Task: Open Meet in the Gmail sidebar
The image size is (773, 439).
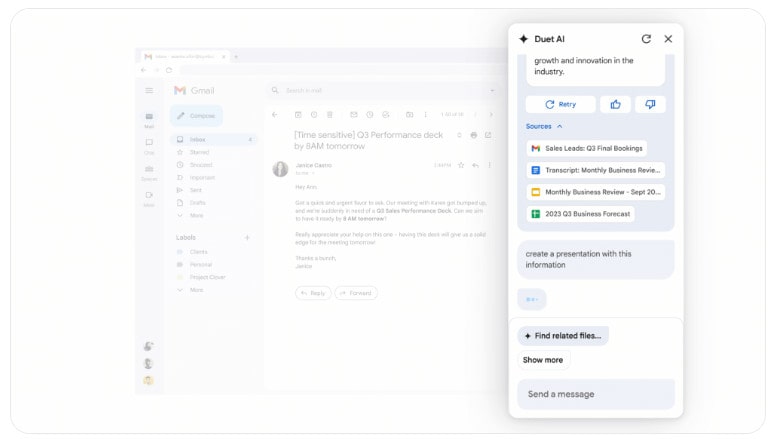Action: (149, 199)
